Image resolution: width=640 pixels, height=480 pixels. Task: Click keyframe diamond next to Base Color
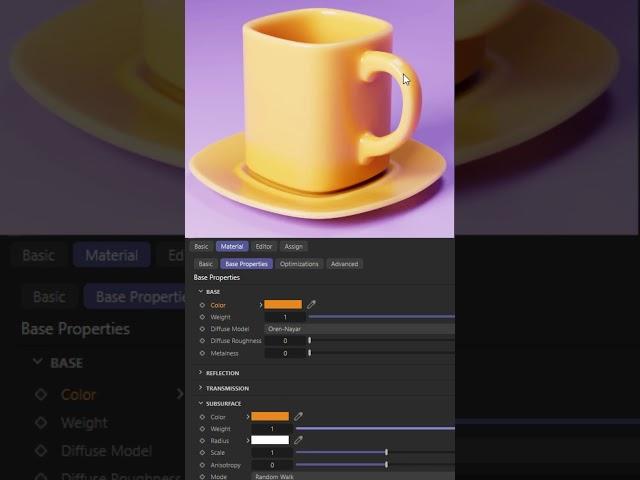coord(202,305)
